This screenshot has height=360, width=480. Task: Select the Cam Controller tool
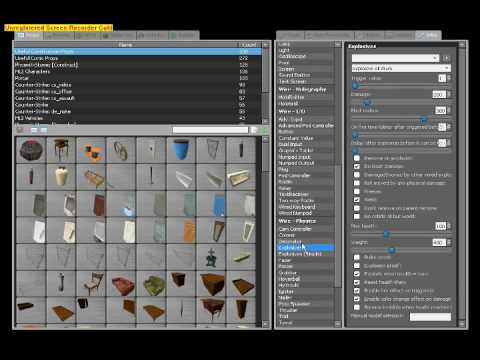tap(305, 229)
